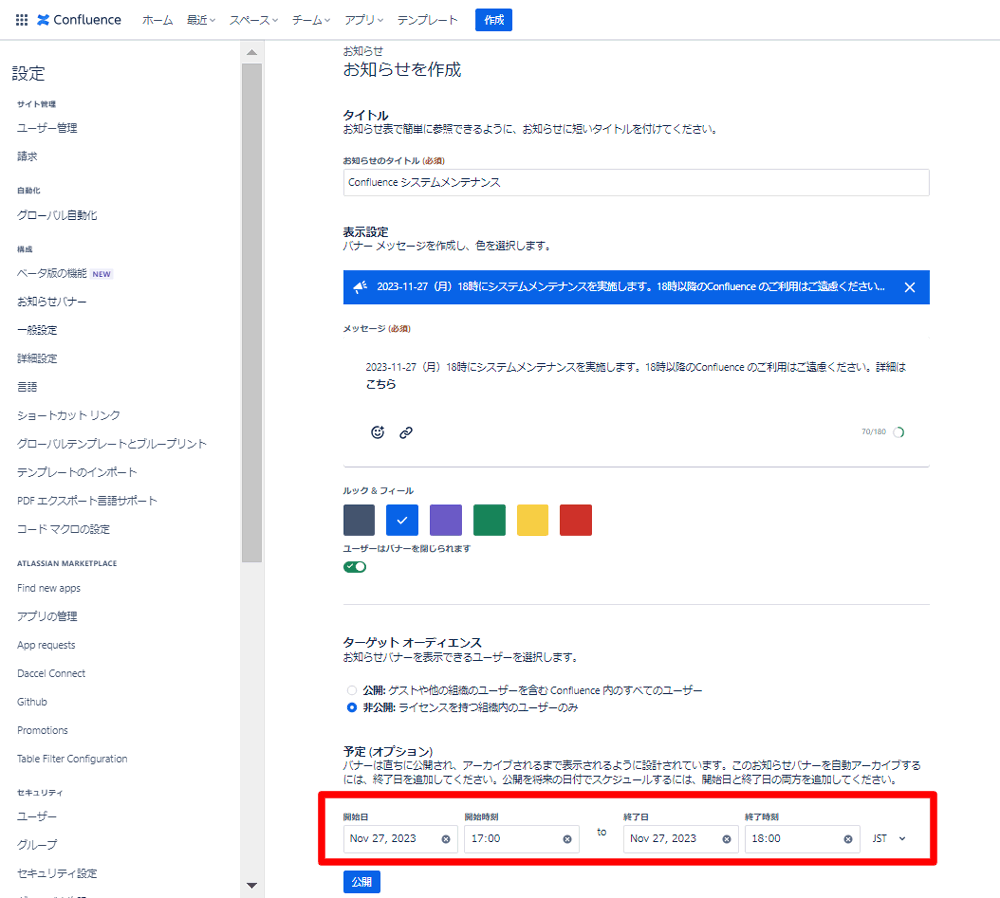1000x898 pixels.
Task: Open Table Filter Configuration in sidebar
Action: tap(72, 758)
